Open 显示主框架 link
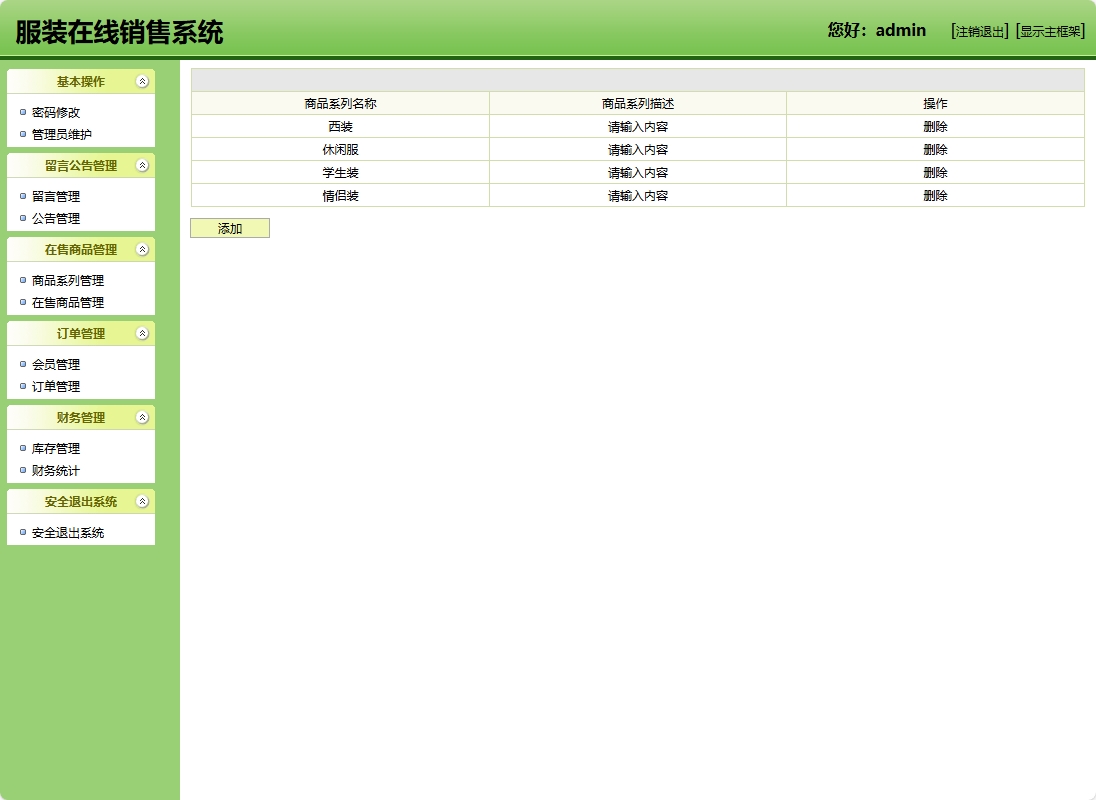This screenshot has height=800, width=1096. [1049, 31]
